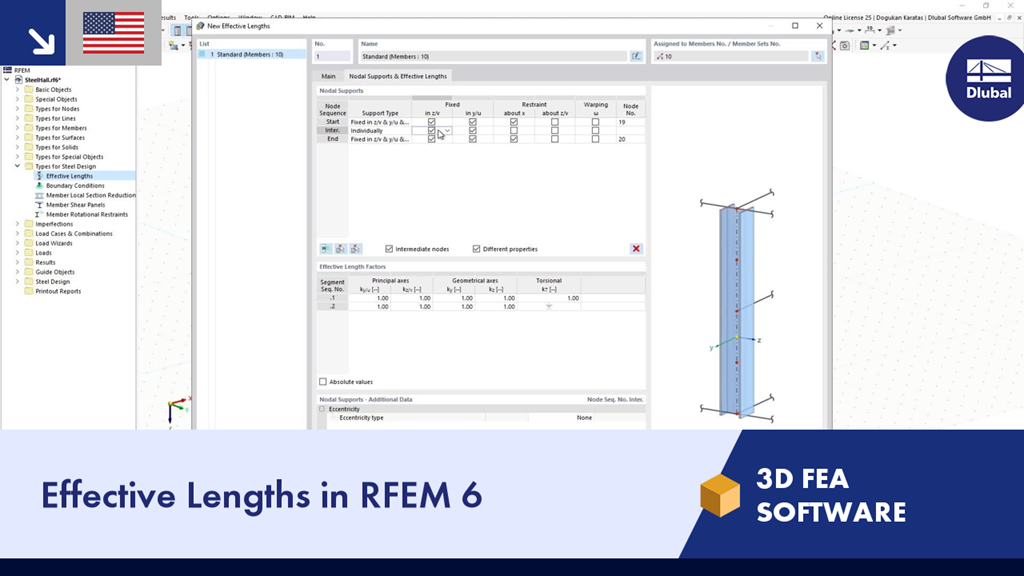The height and width of the screenshot is (576, 1024).
Task: Toggle Start row fixed in z/v checkbox
Action: tap(431, 122)
